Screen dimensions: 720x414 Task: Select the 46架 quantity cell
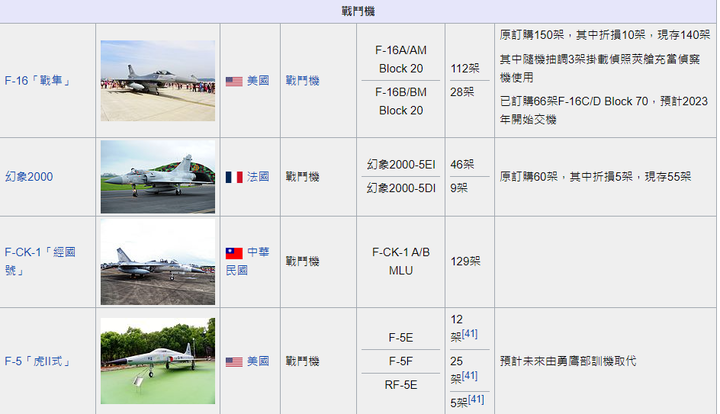[x=462, y=165]
